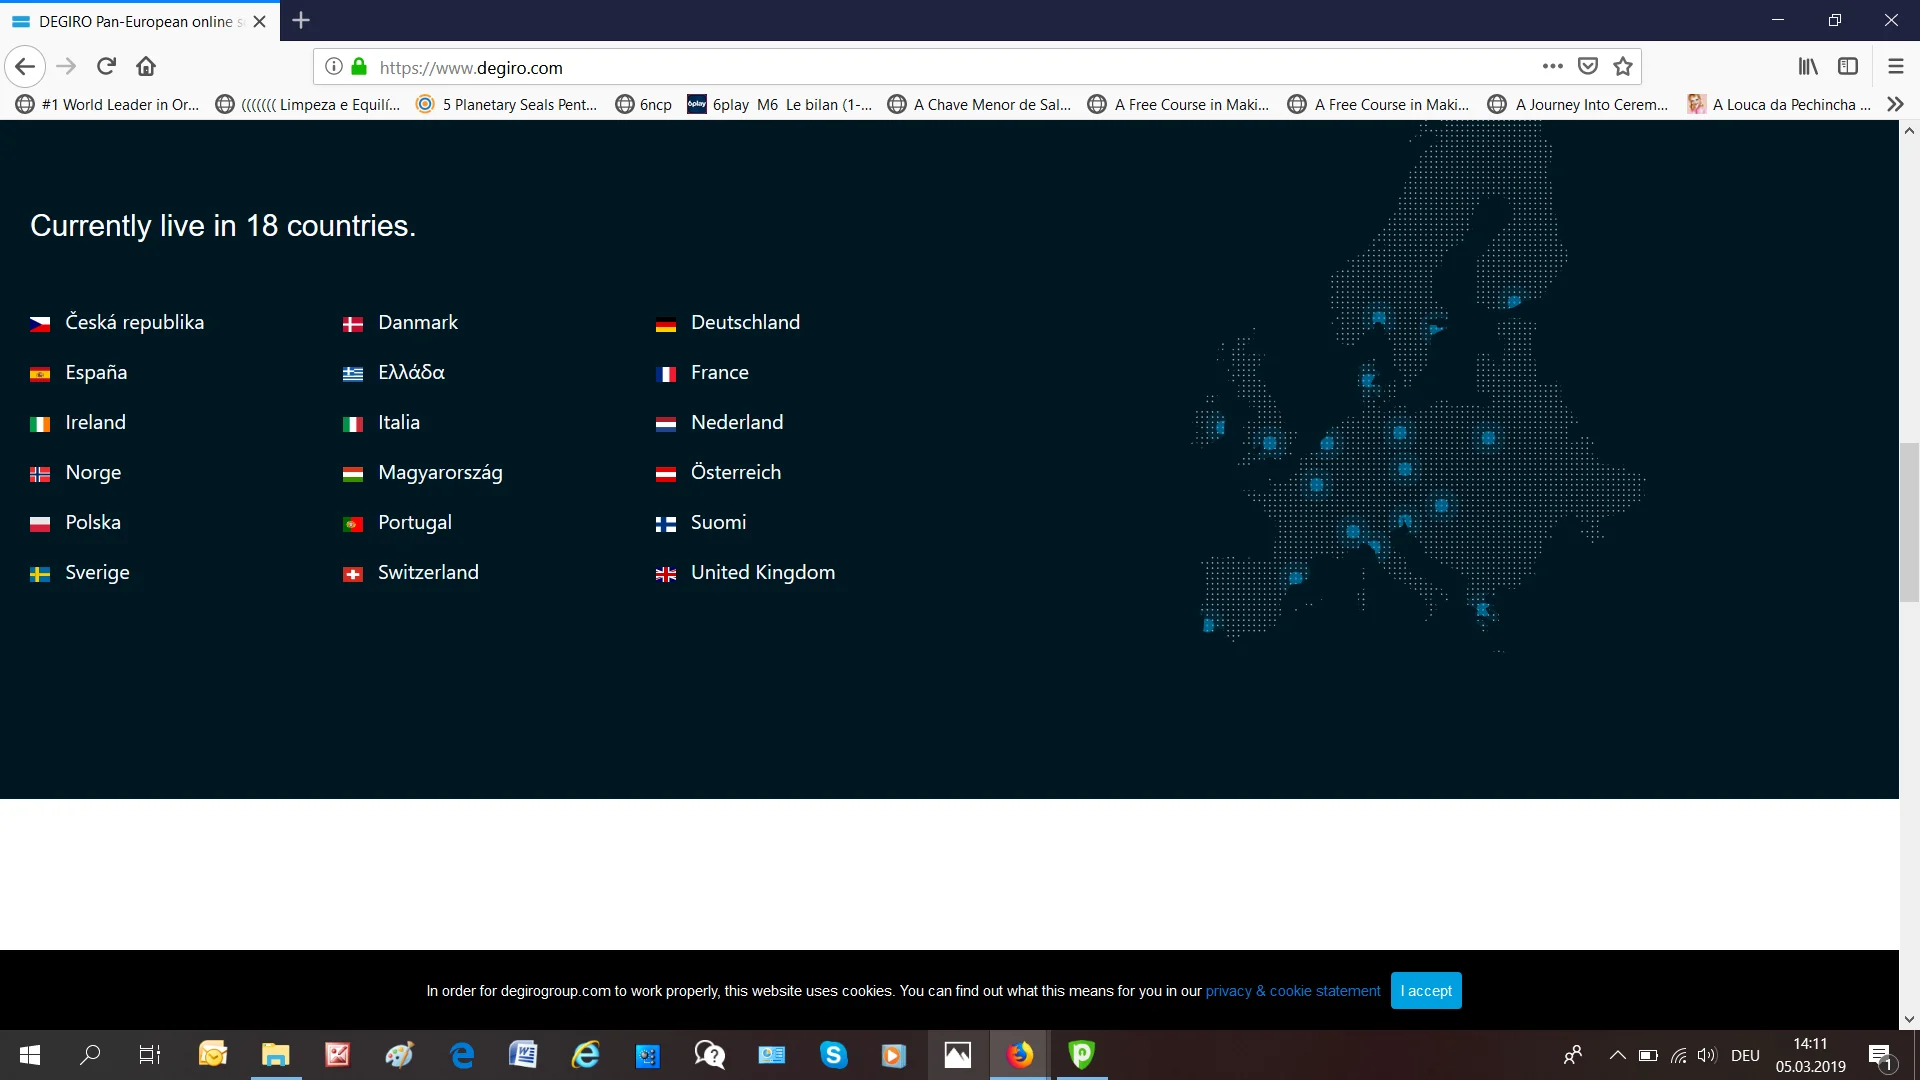
Task: Switch to Firefox taskbar icon
Action: pyautogui.click(x=1019, y=1055)
